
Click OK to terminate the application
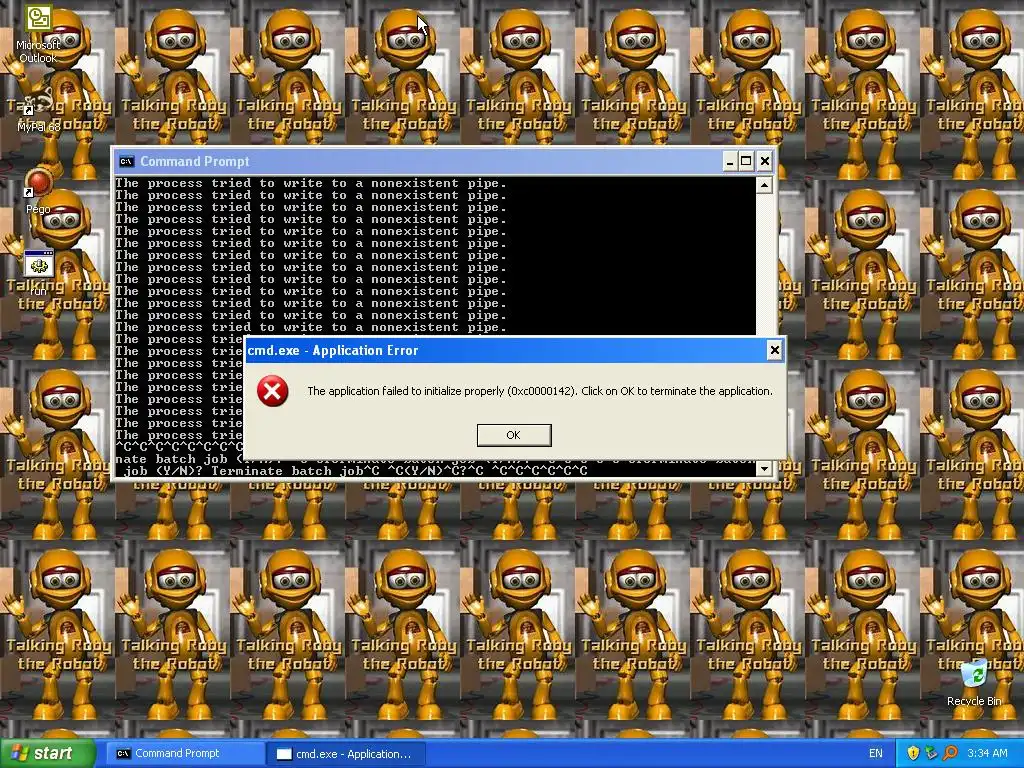[514, 435]
